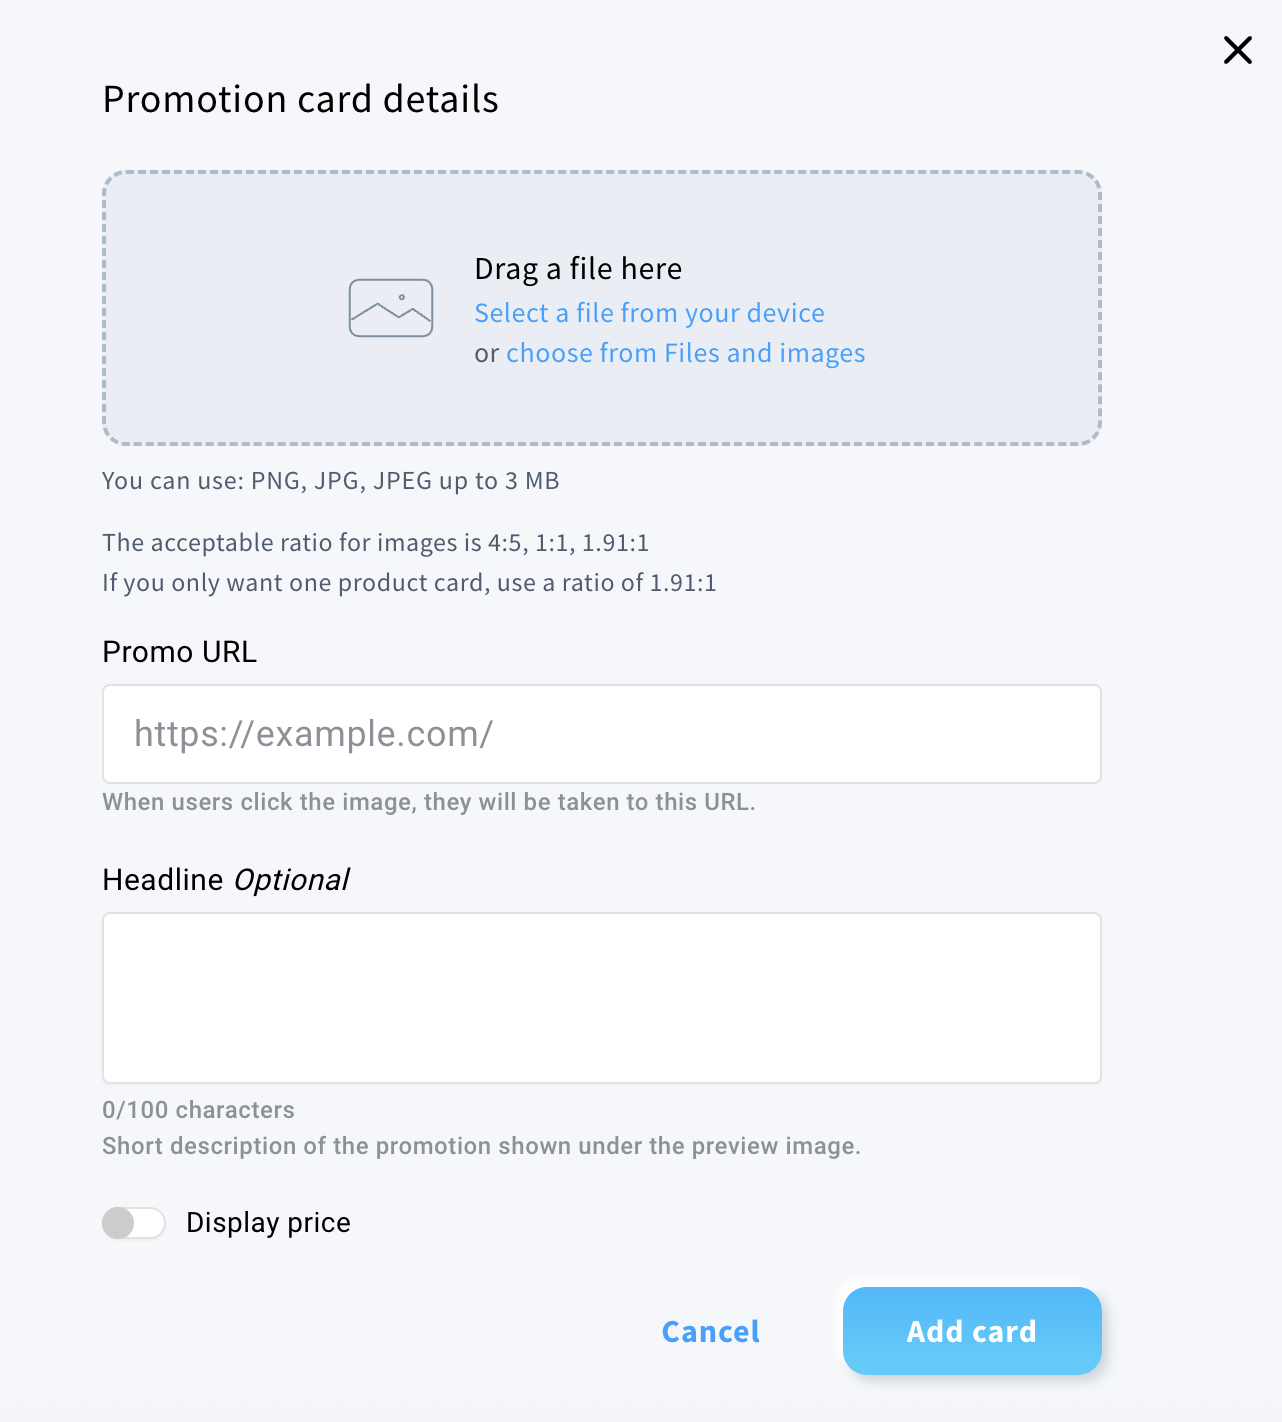Image resolution: width=1282 pixels, height=1422 pixels.
Task: Click the 'Headline Optional' field label
Action: coord(226,880)
